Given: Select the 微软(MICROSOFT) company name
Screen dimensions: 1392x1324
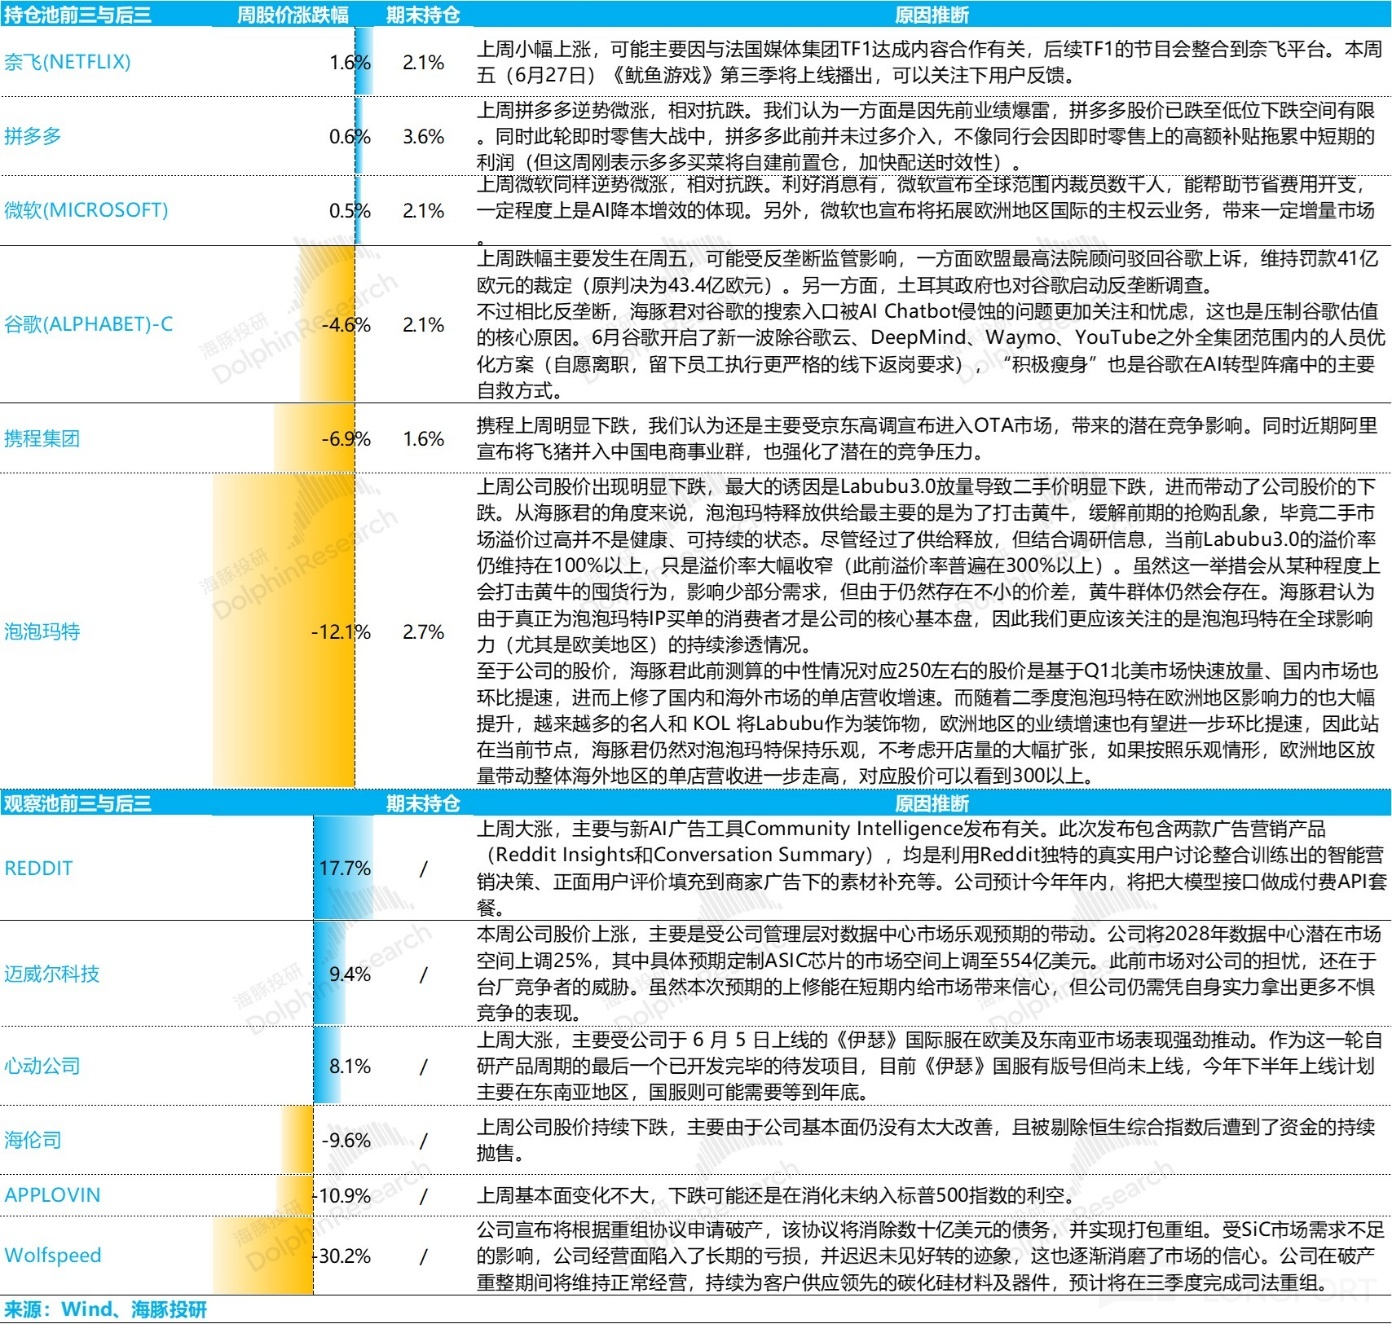Looking at the screenshot, I should tap(86, 210).
